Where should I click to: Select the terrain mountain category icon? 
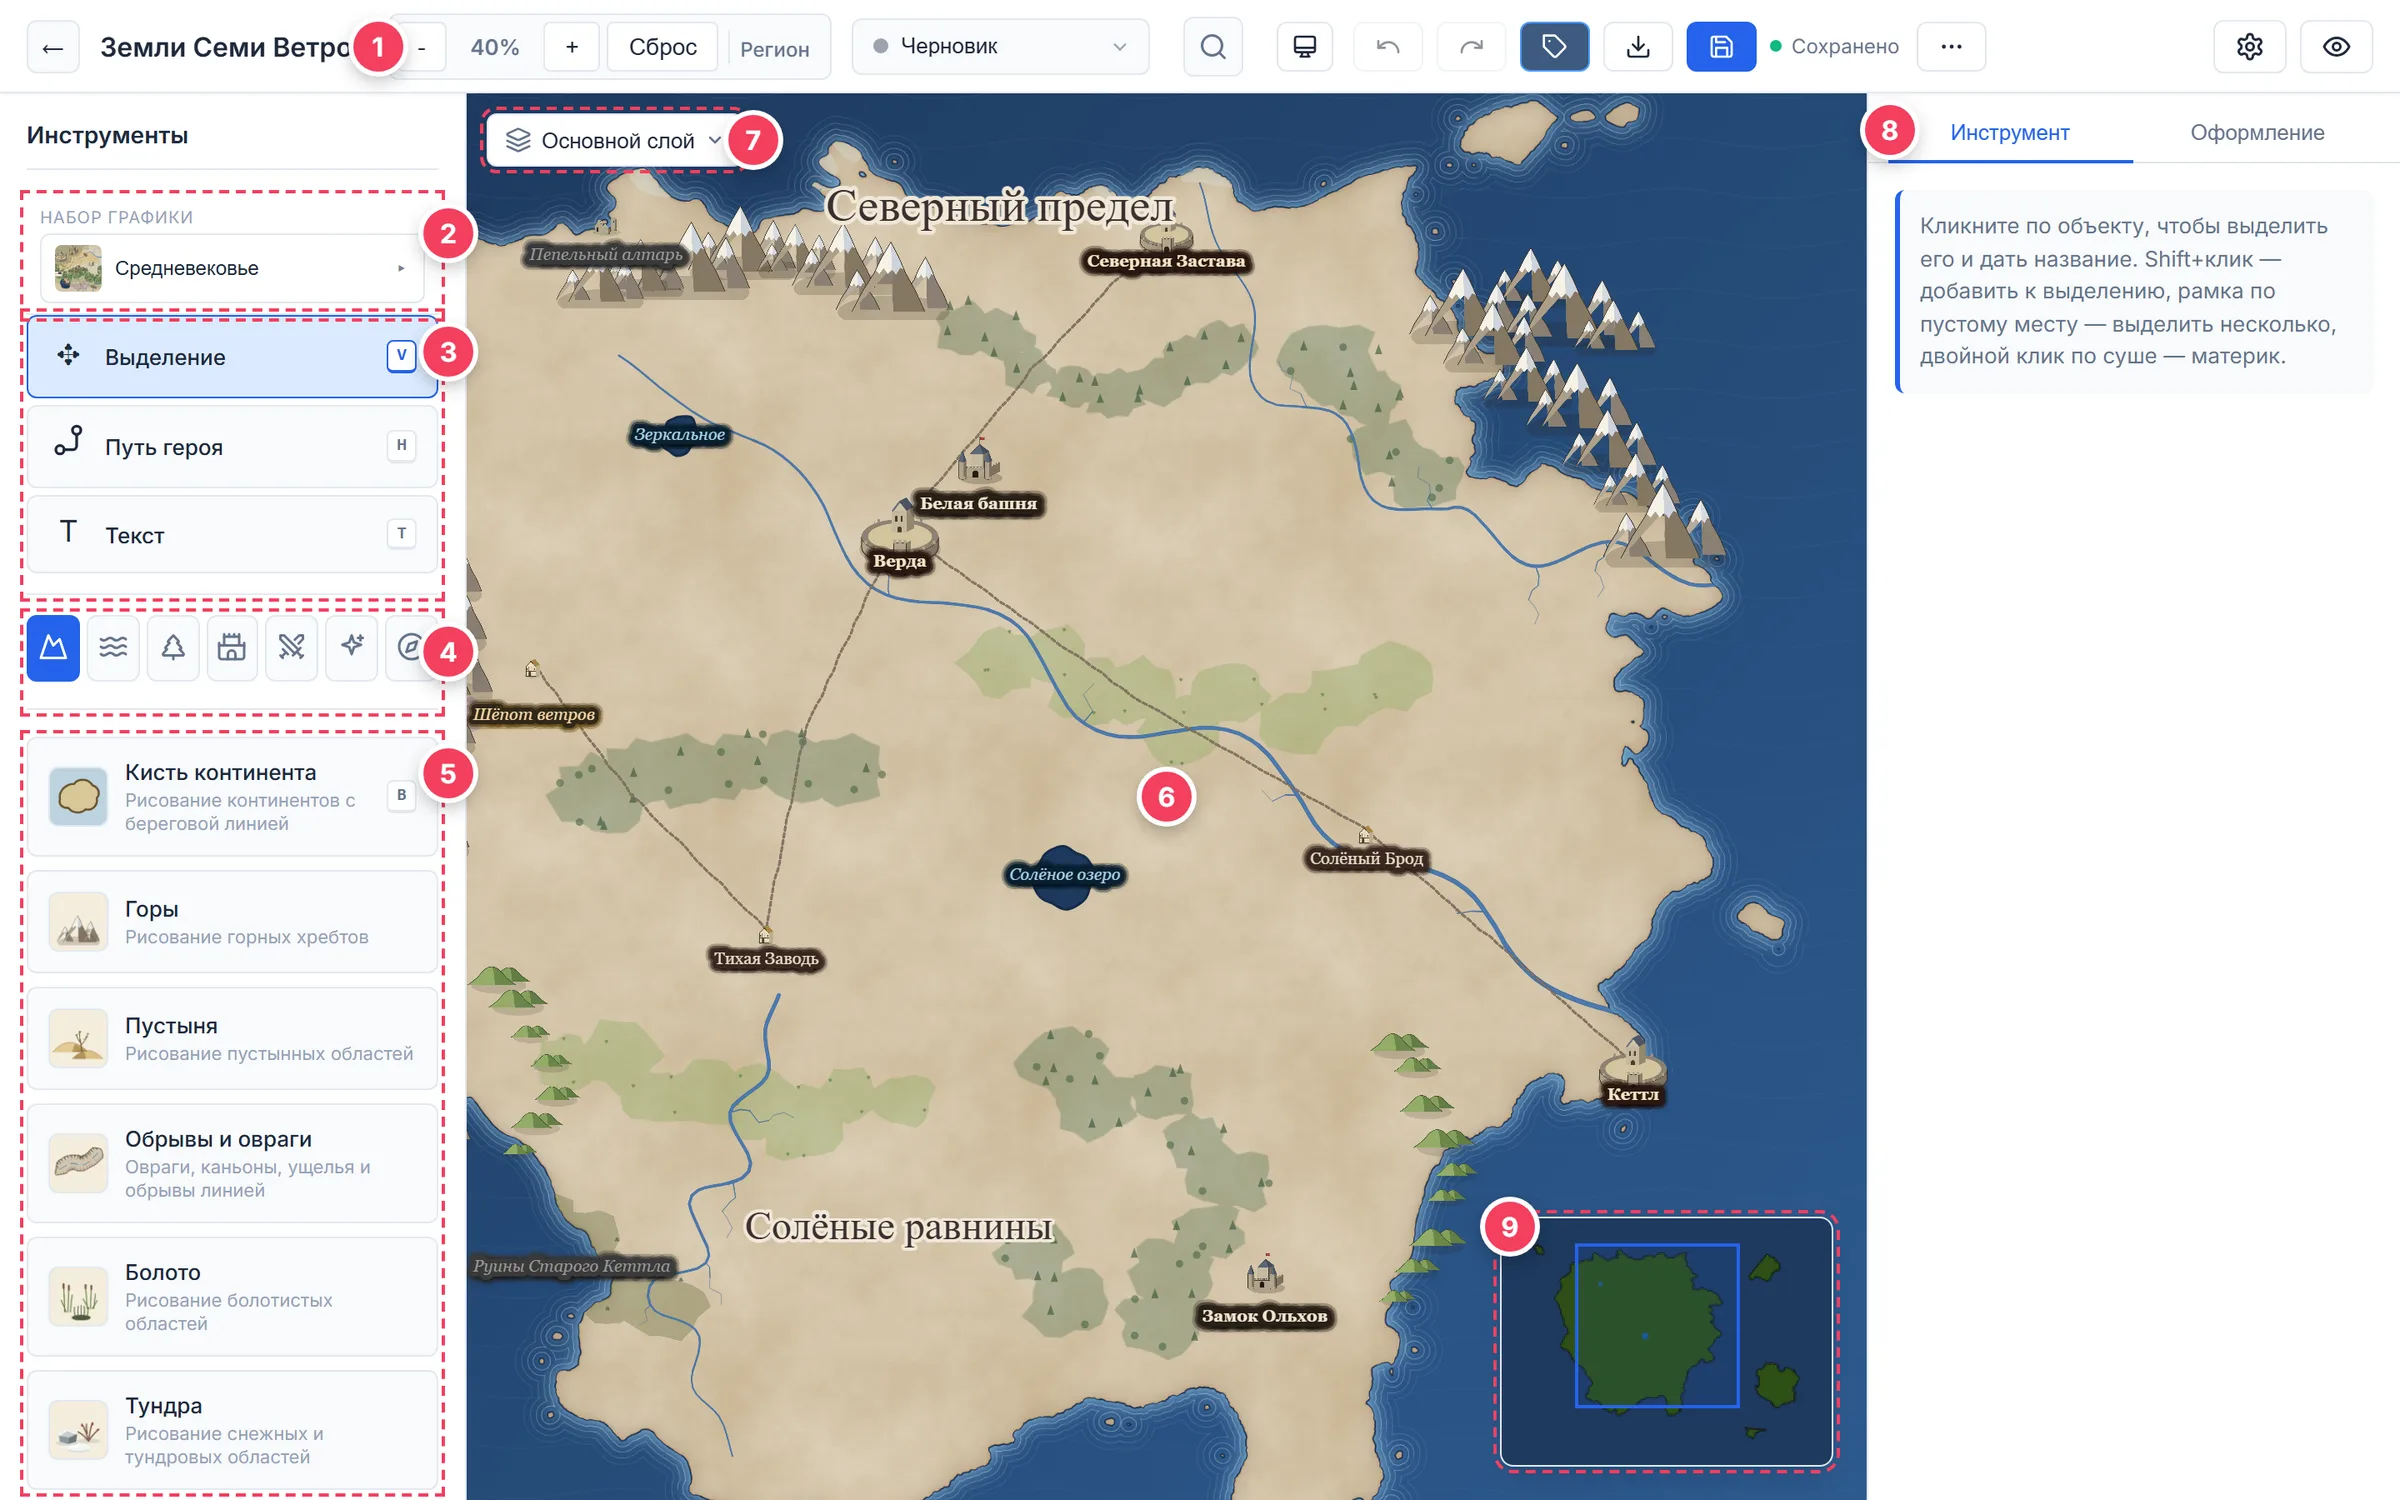point(53,648)
